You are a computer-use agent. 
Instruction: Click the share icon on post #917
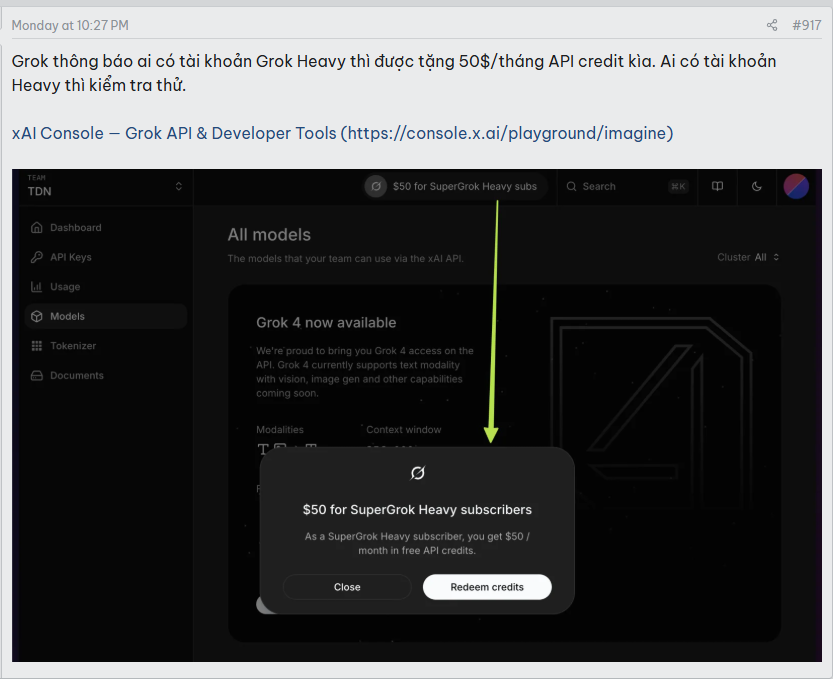pos(772,25)
